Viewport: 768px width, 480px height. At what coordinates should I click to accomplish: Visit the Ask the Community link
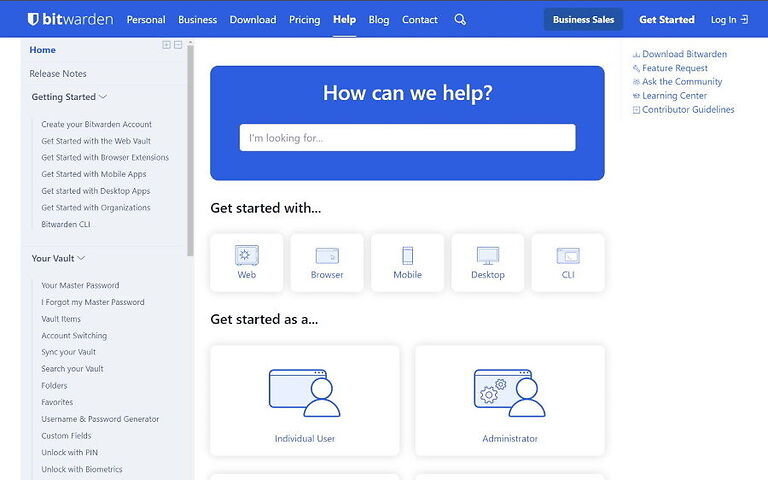[682, 82]
